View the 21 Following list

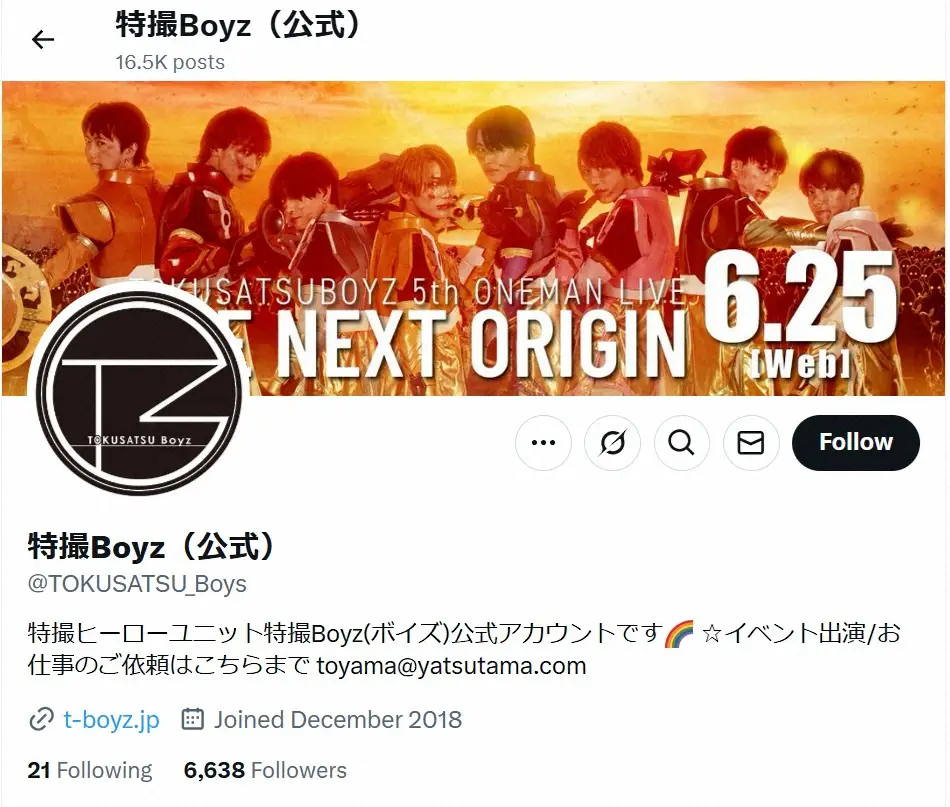click(x=90, y=770)
